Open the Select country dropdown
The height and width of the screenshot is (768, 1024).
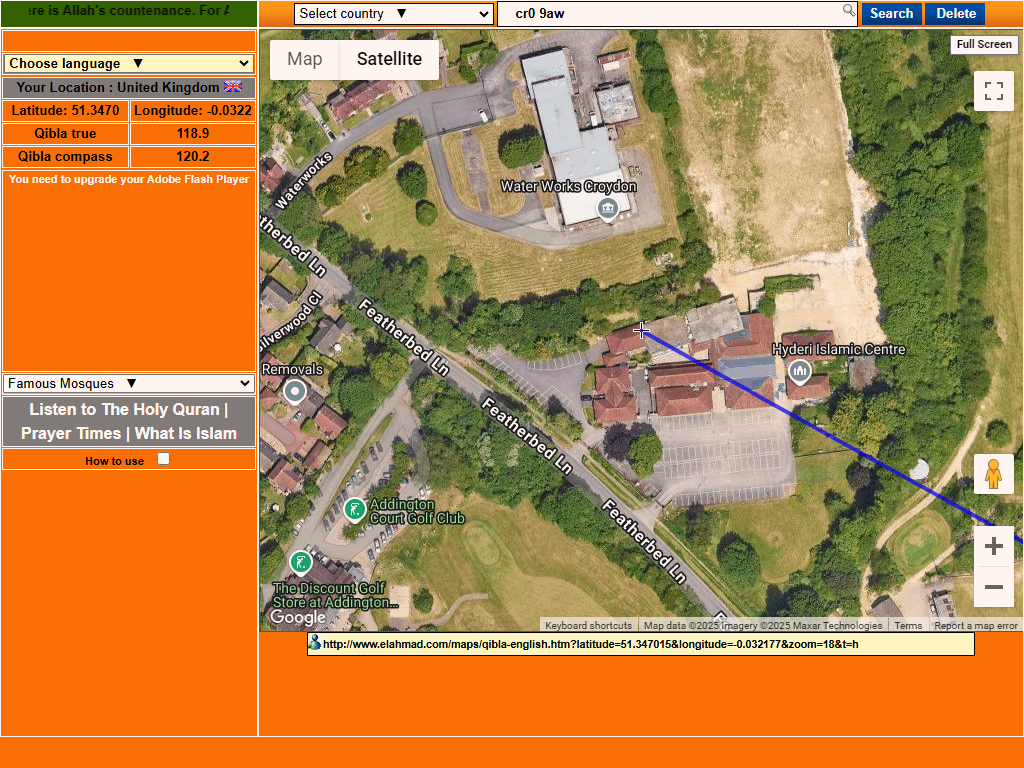pyautogui.click(x=393, y=14)
